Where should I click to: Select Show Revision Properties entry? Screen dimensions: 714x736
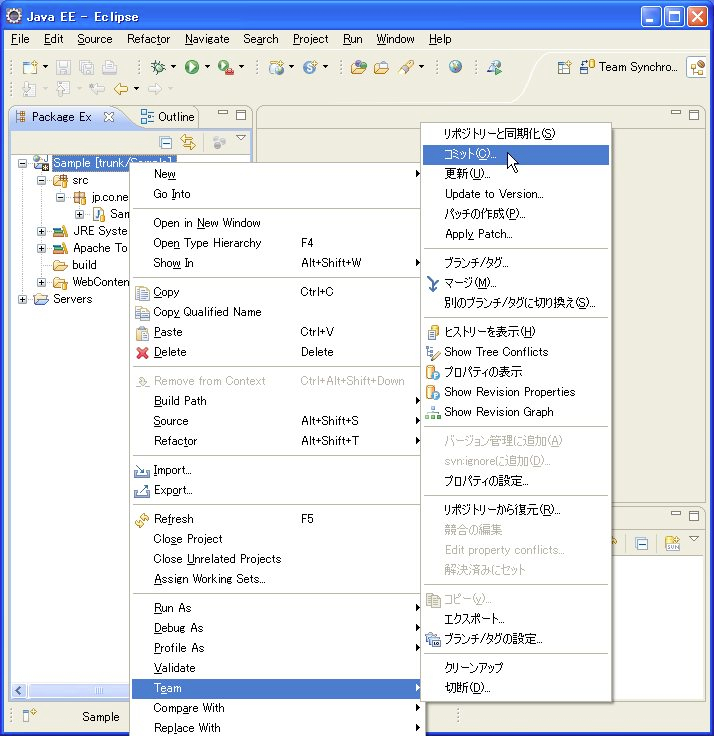[516, 391]
